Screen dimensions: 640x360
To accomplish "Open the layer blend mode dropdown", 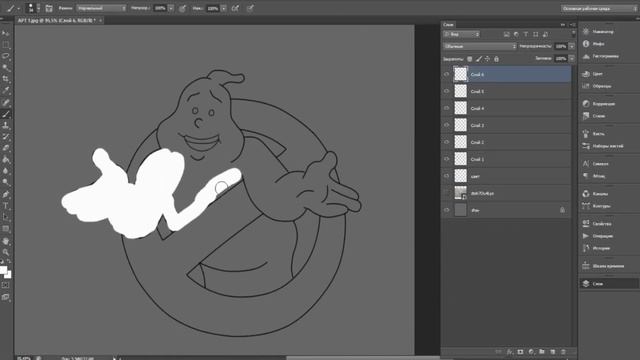I will point(480,47).
